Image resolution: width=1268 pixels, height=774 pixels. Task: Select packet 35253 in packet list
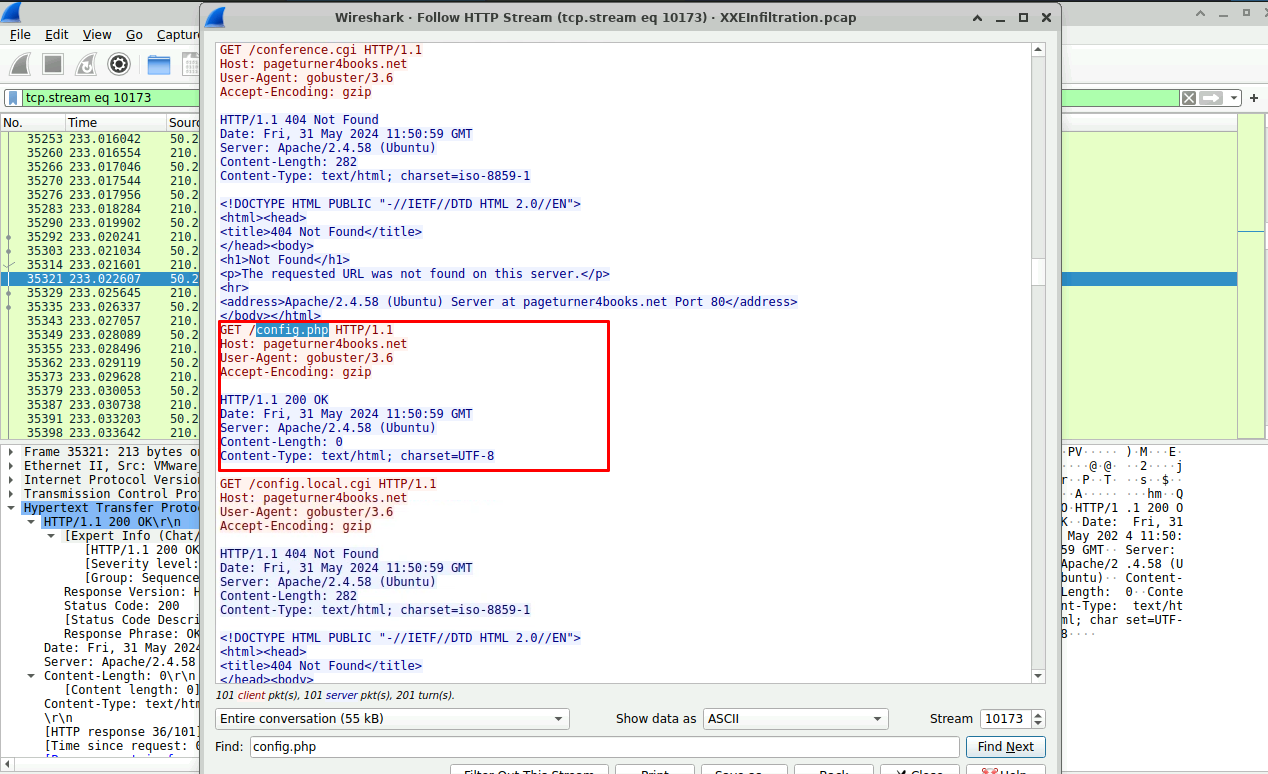100,139
